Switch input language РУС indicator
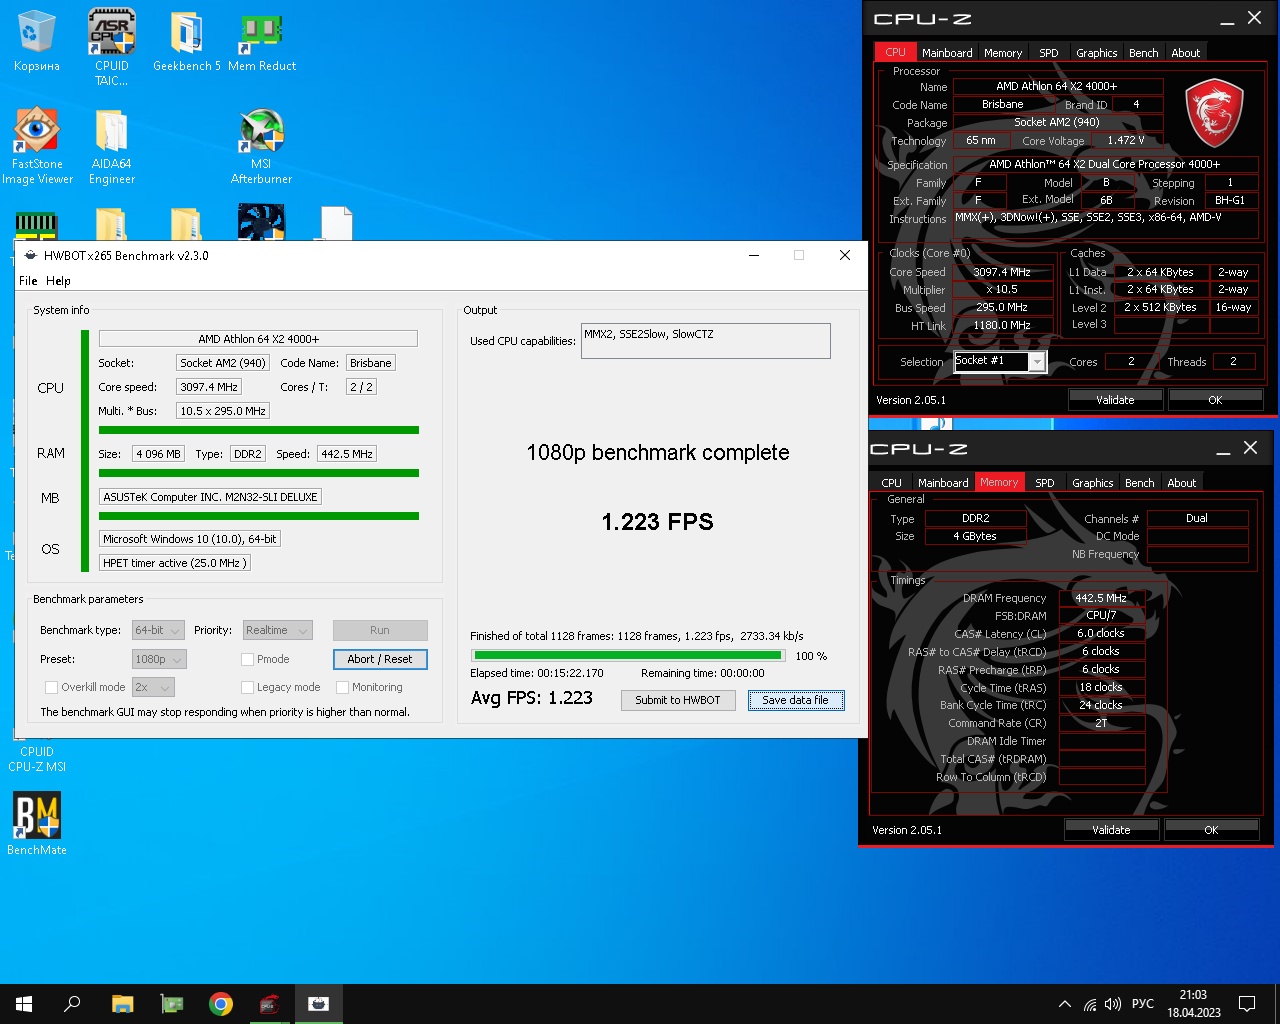1280x1024 pixels. 1143,1004
